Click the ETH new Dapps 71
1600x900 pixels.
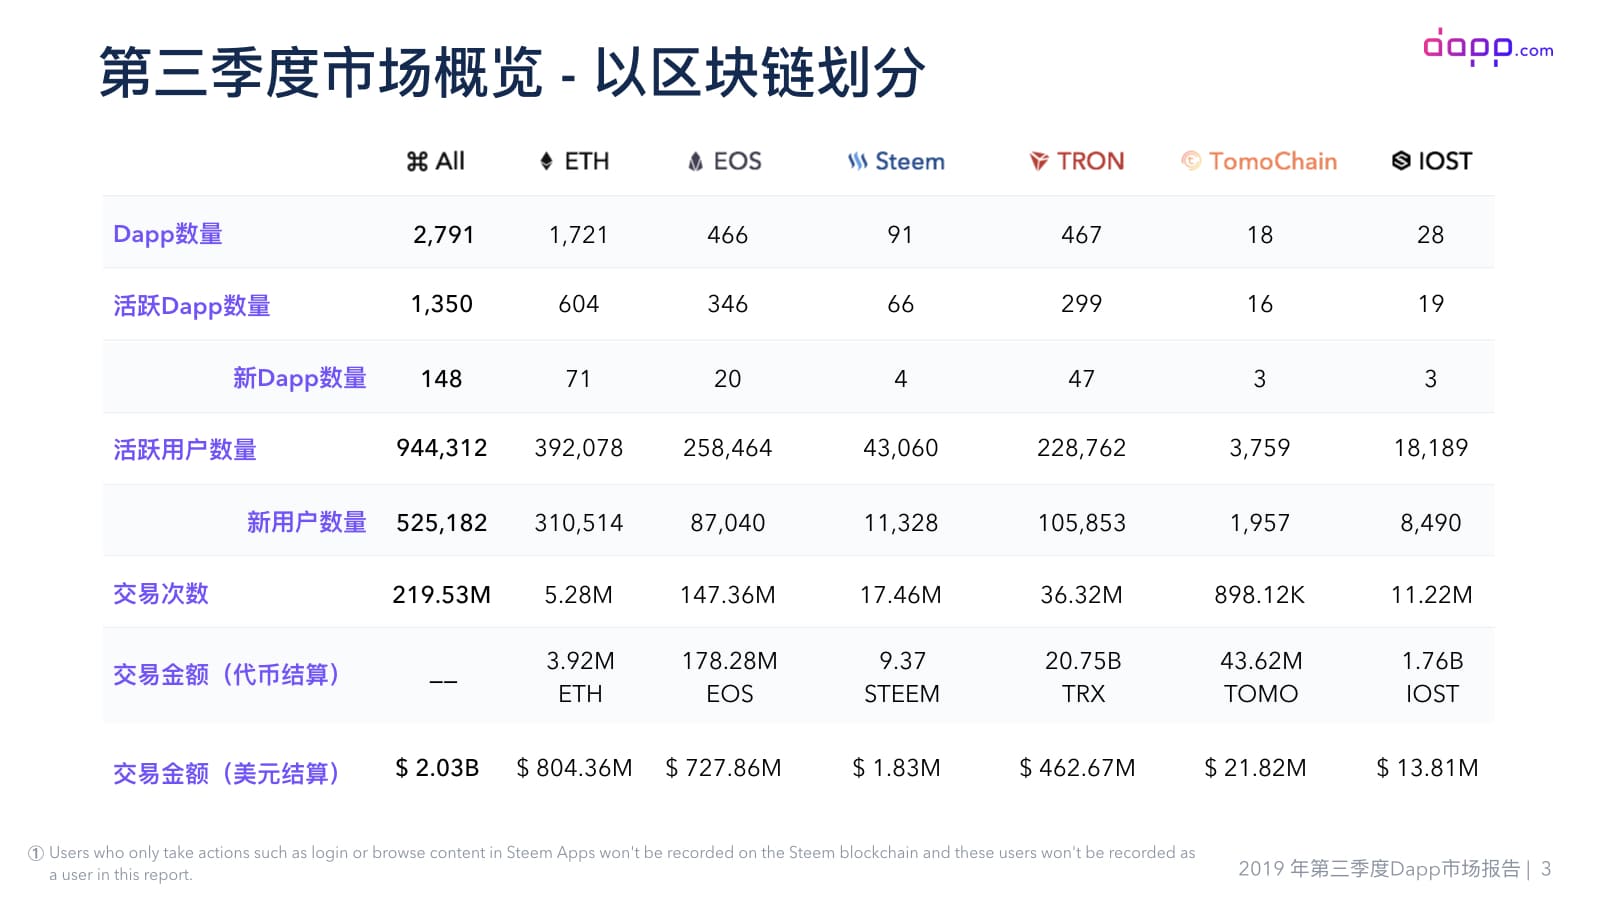578,379
